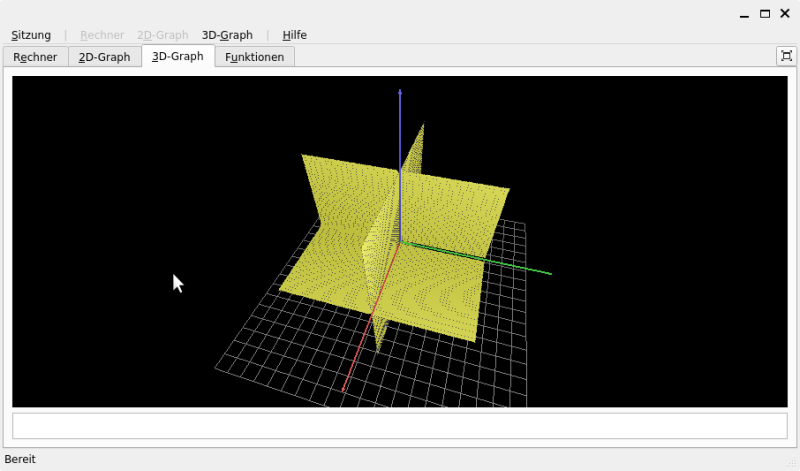
Task: Close the application window
Action: tap(785, 14)
